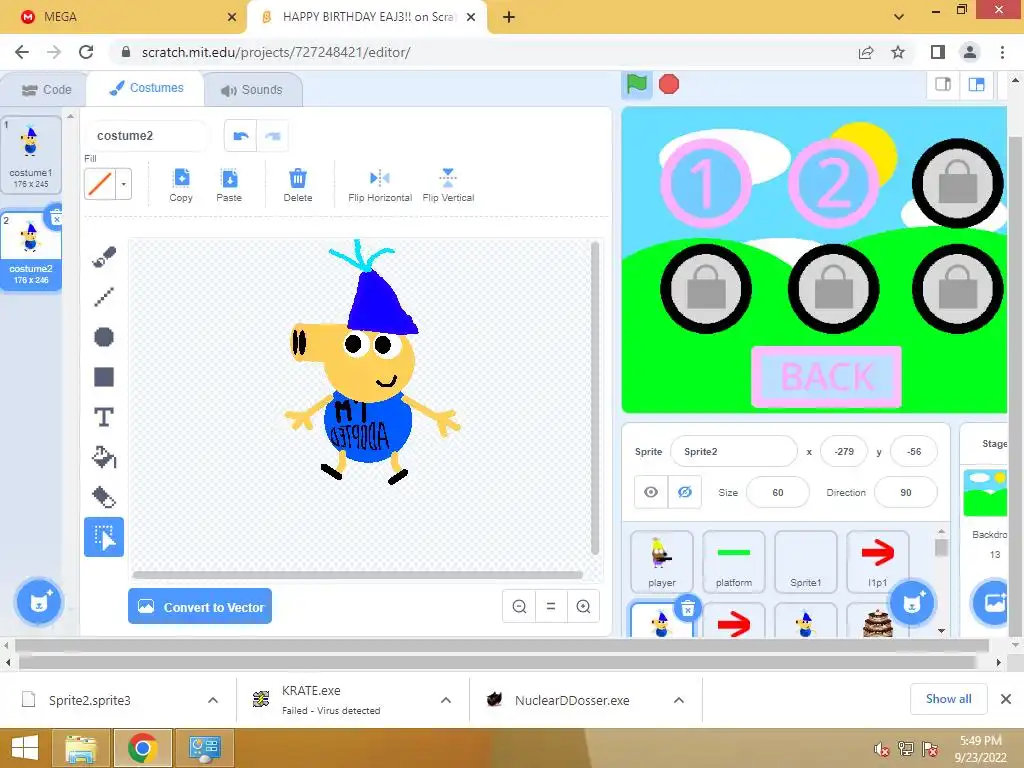Select the Text tool
The image size is (1024, 768).
(x=104, y=417)
